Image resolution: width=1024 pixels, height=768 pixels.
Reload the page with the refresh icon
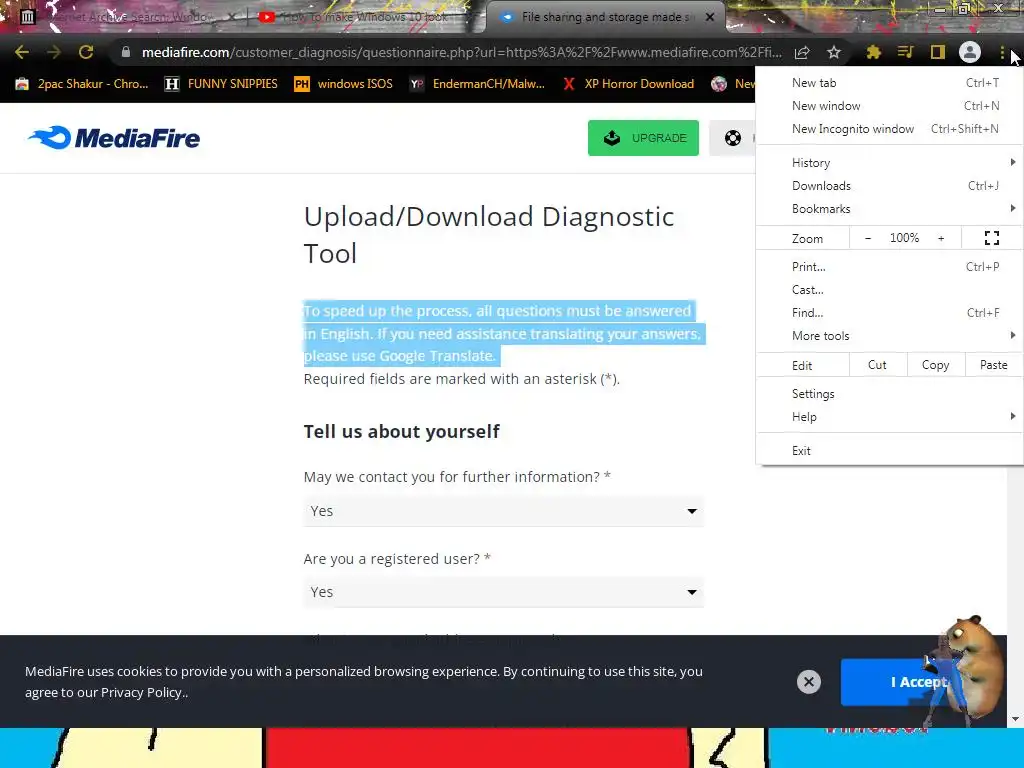[86, 52]
